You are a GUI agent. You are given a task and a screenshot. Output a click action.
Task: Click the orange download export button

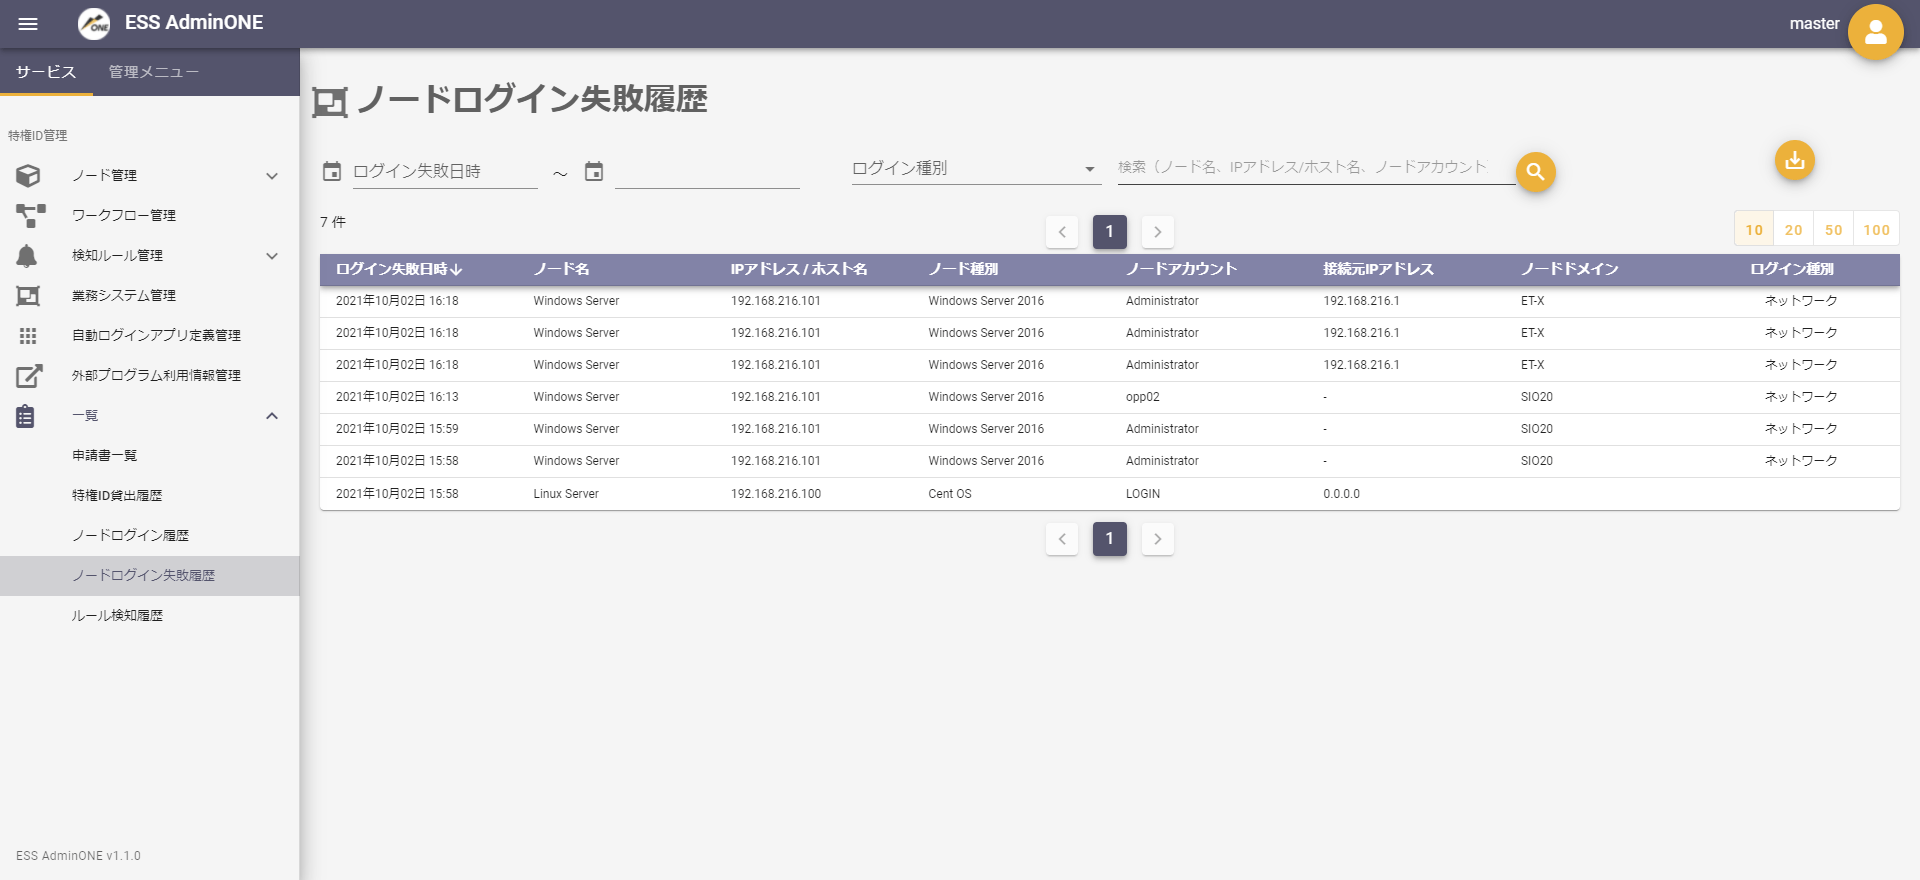pyautogui.click(x=1794, y=160)
